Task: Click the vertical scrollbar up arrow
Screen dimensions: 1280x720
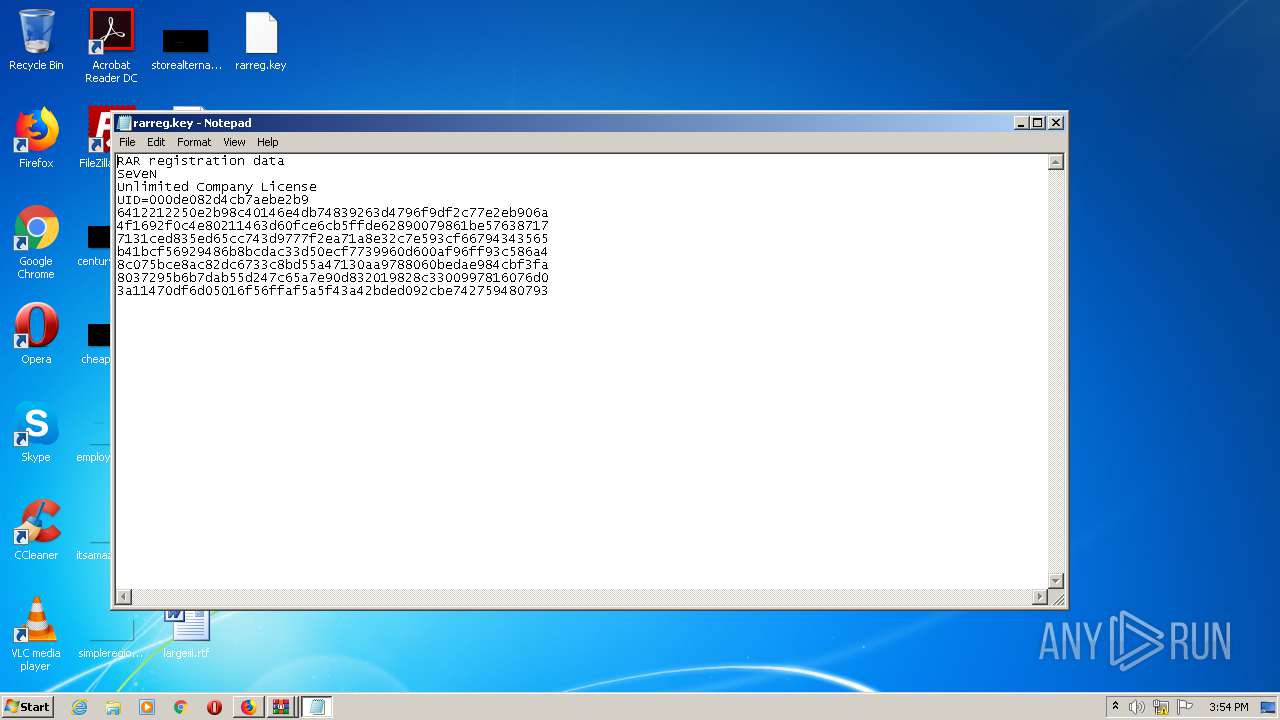Action: pyautogui.click(x=1055, y=163)
